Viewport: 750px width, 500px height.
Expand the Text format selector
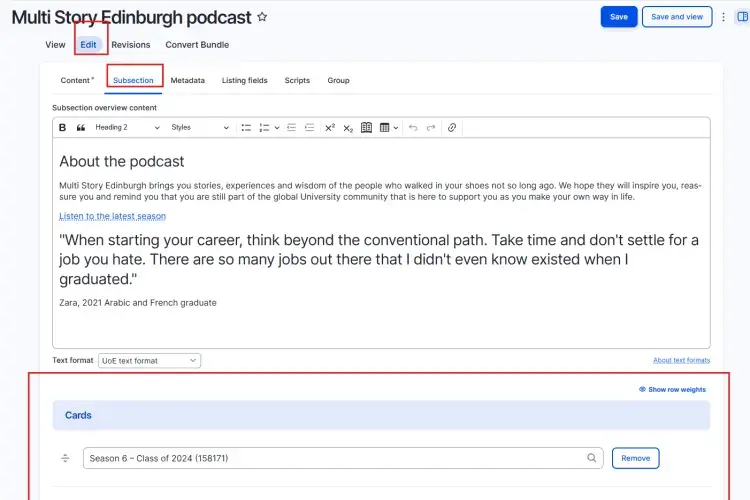click(150, 360)
